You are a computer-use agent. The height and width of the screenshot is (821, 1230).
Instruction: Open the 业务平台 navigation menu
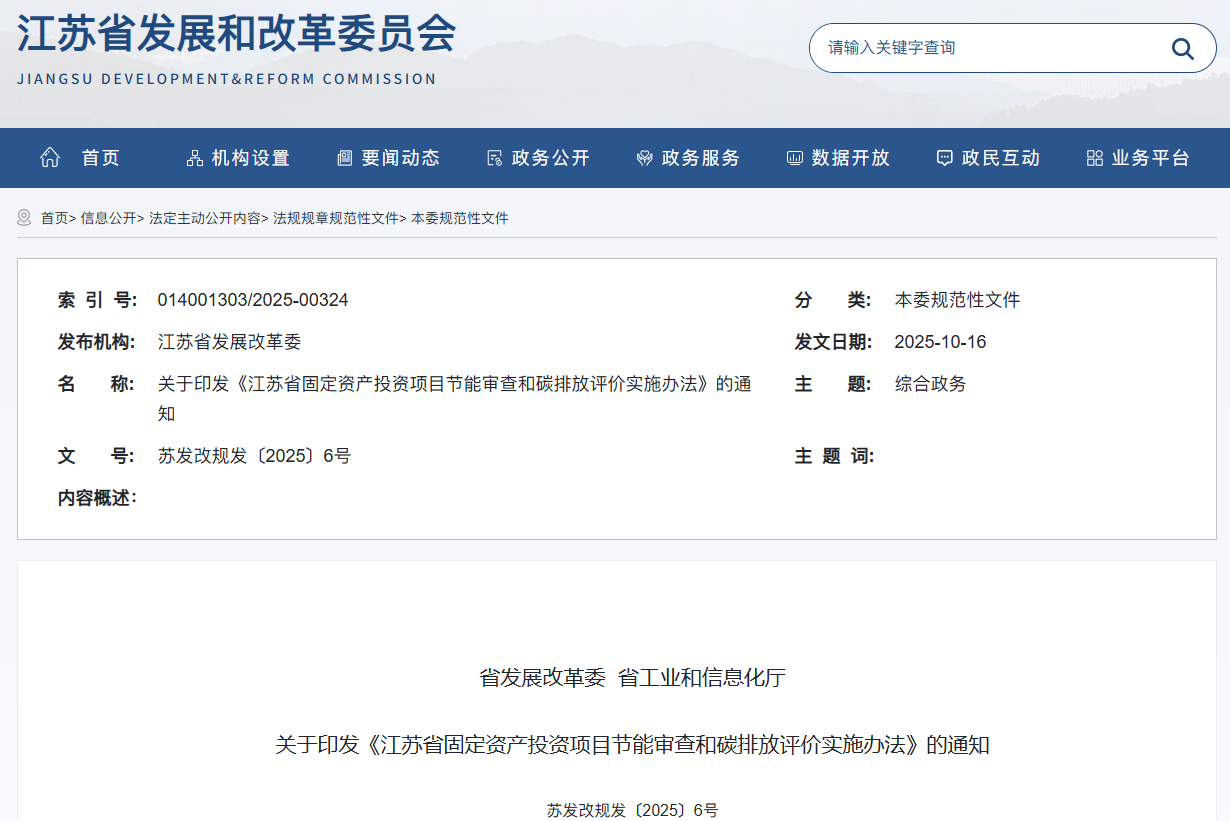click(1150, 158)
